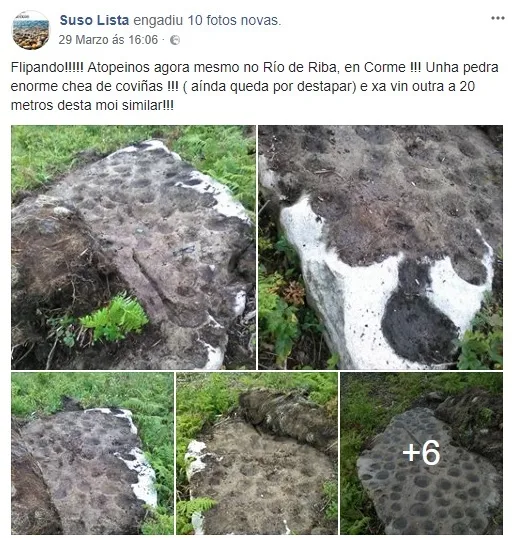This screenshot has width=512, height=538.
Task: Open the close-up photo of white quartz rock
Action: [381, 247]
